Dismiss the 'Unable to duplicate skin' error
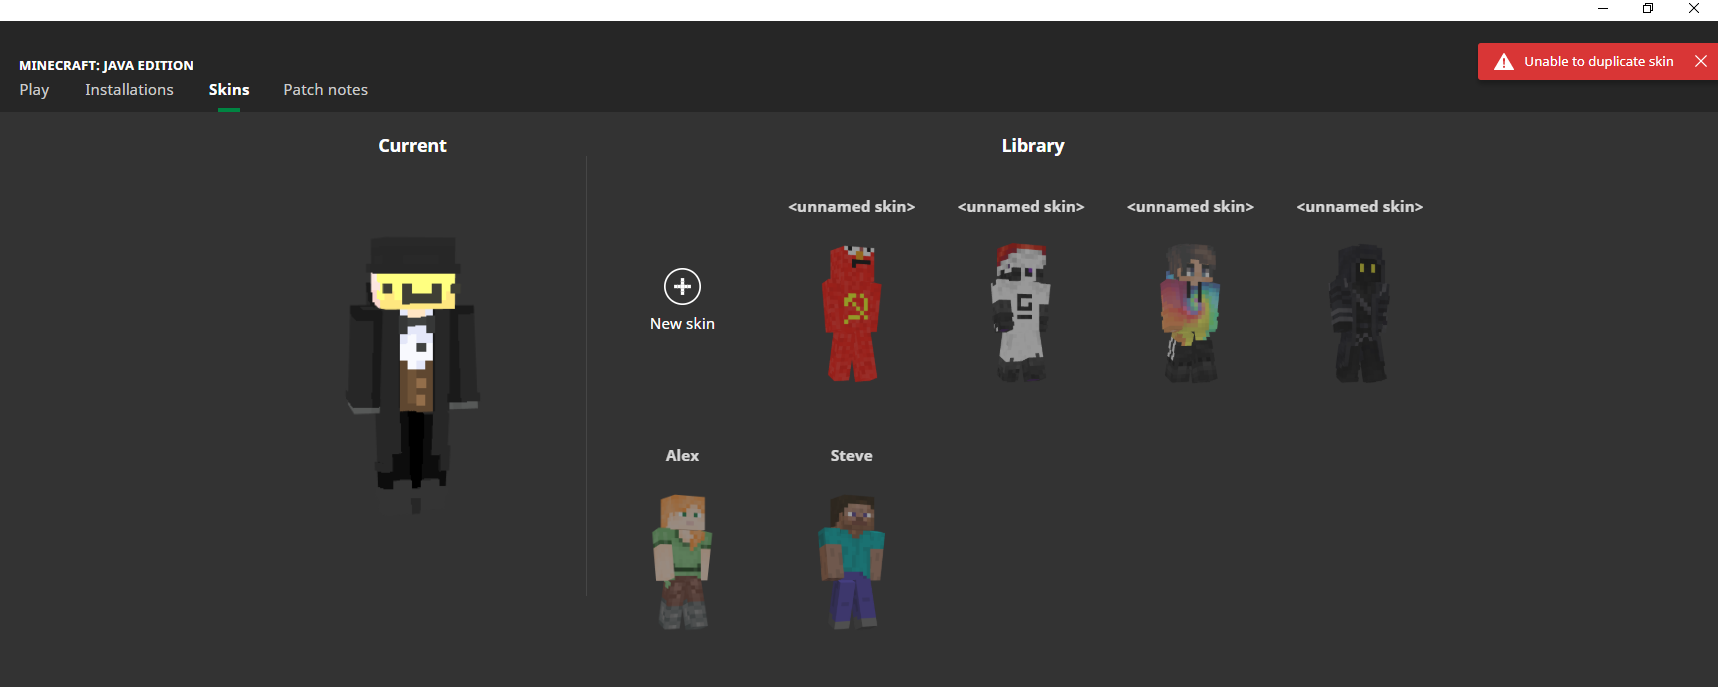The width and height of the screenshot is (1718, 687). coord(1700,61)
